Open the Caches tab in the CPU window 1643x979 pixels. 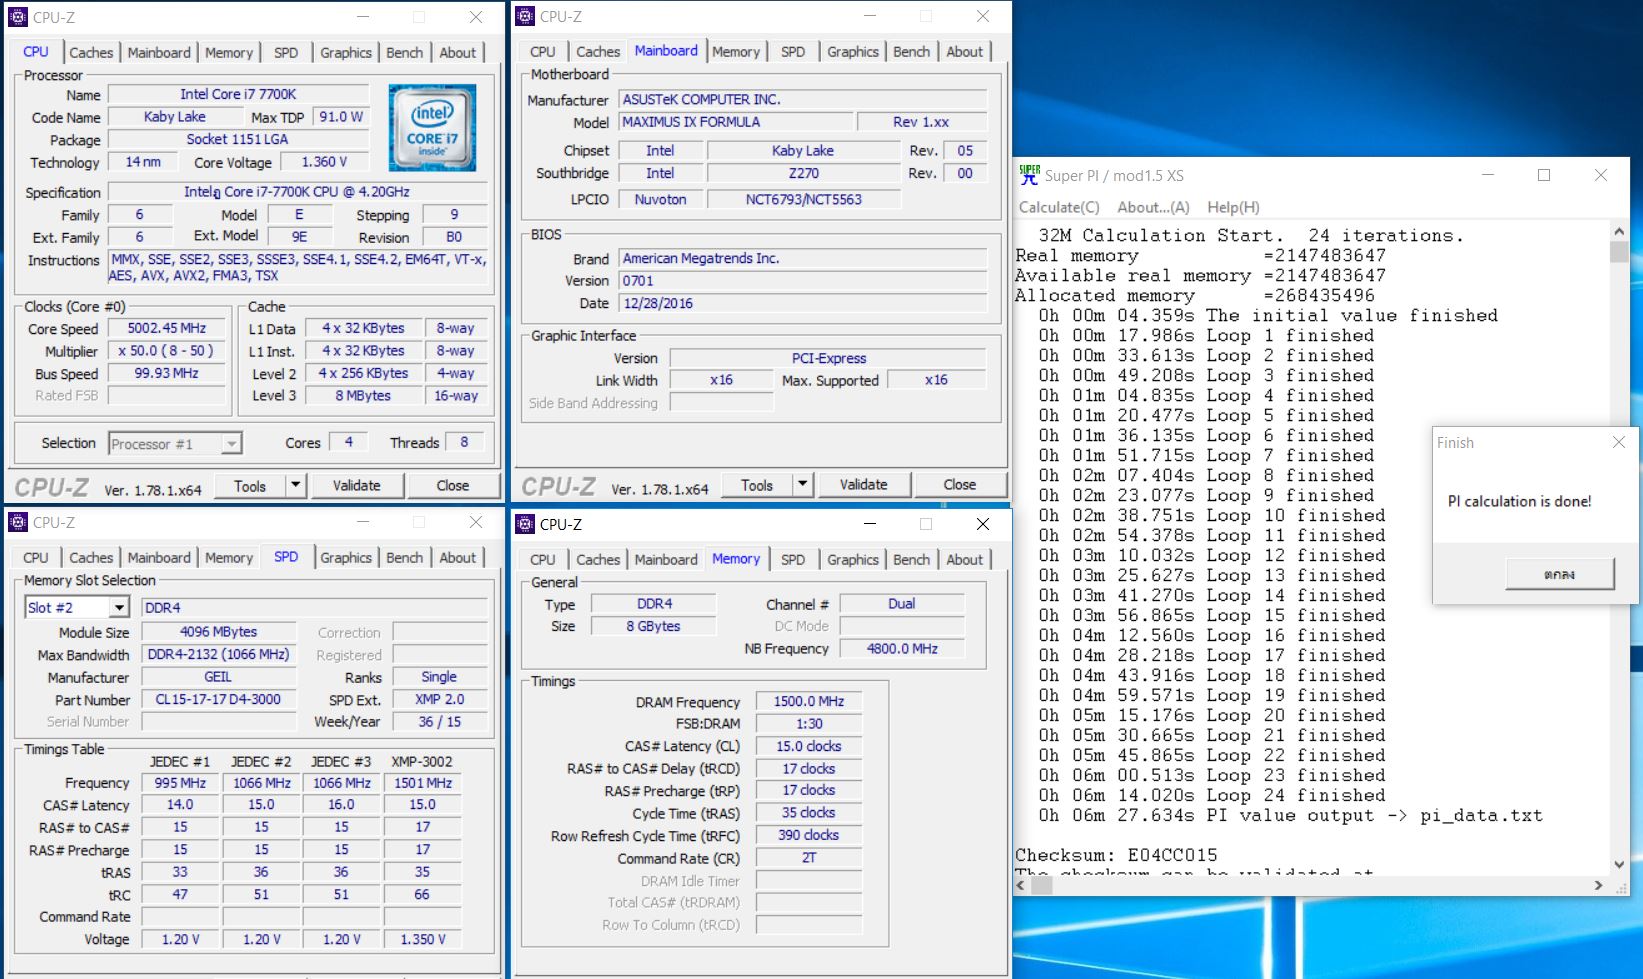click(91, 52)
